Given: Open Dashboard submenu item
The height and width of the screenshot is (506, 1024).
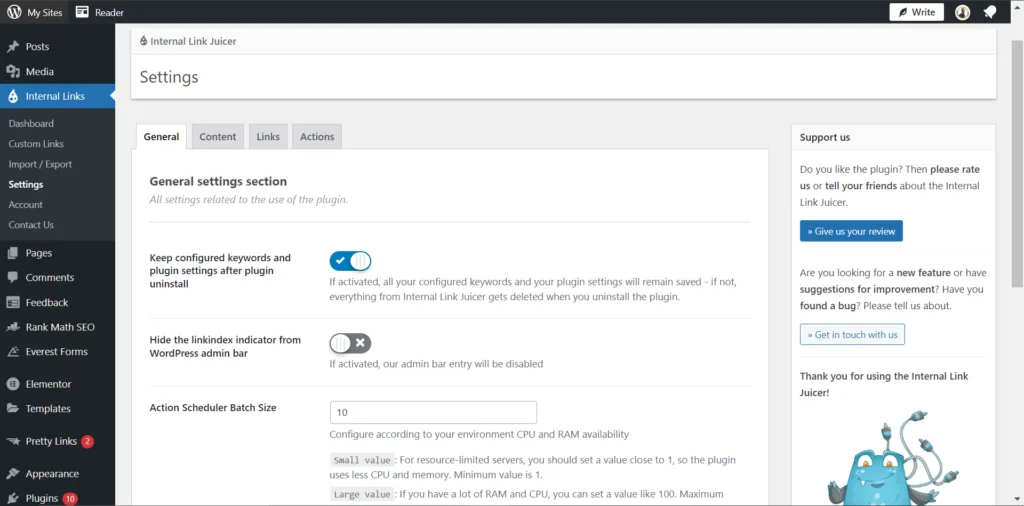Looking at the screenshot, I should [x=31, y=123].
